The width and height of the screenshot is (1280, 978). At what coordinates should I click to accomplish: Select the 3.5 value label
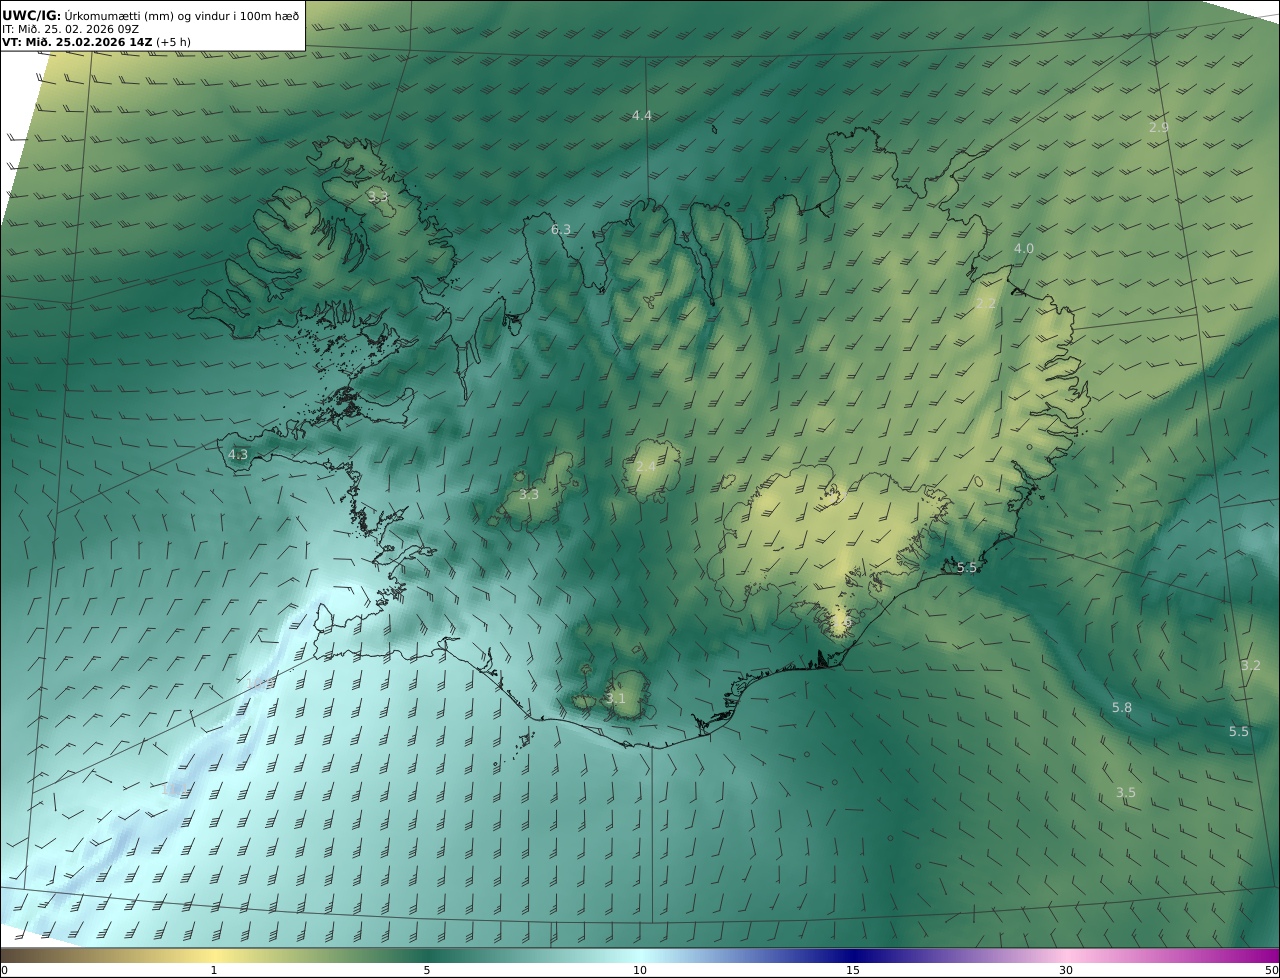(1126, 793)
